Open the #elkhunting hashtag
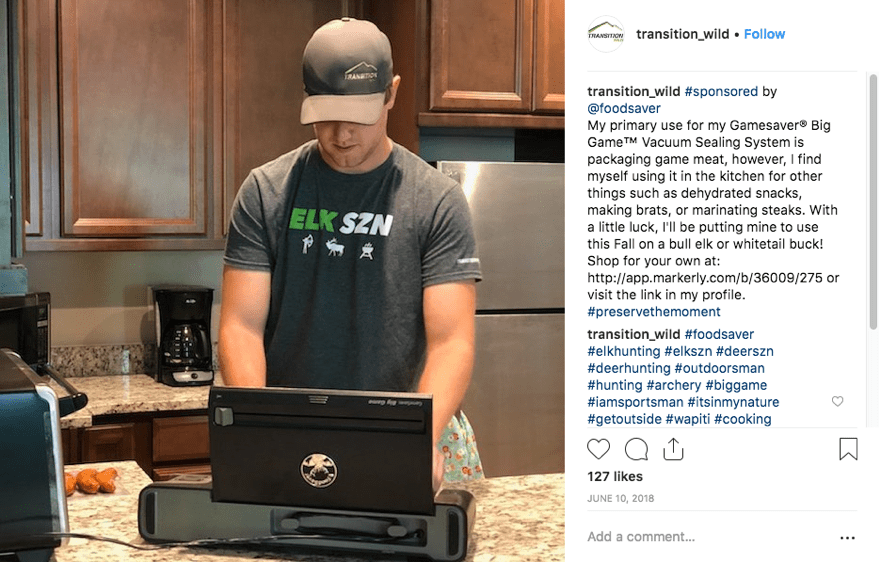 pos(624,351)
